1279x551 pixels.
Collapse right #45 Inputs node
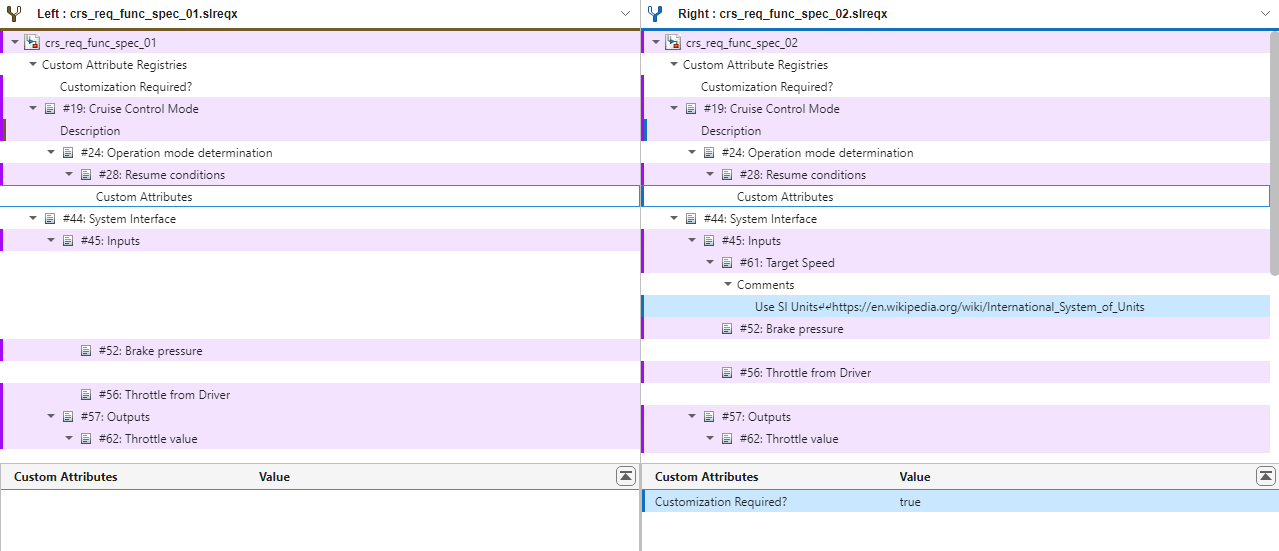(692, 241)
